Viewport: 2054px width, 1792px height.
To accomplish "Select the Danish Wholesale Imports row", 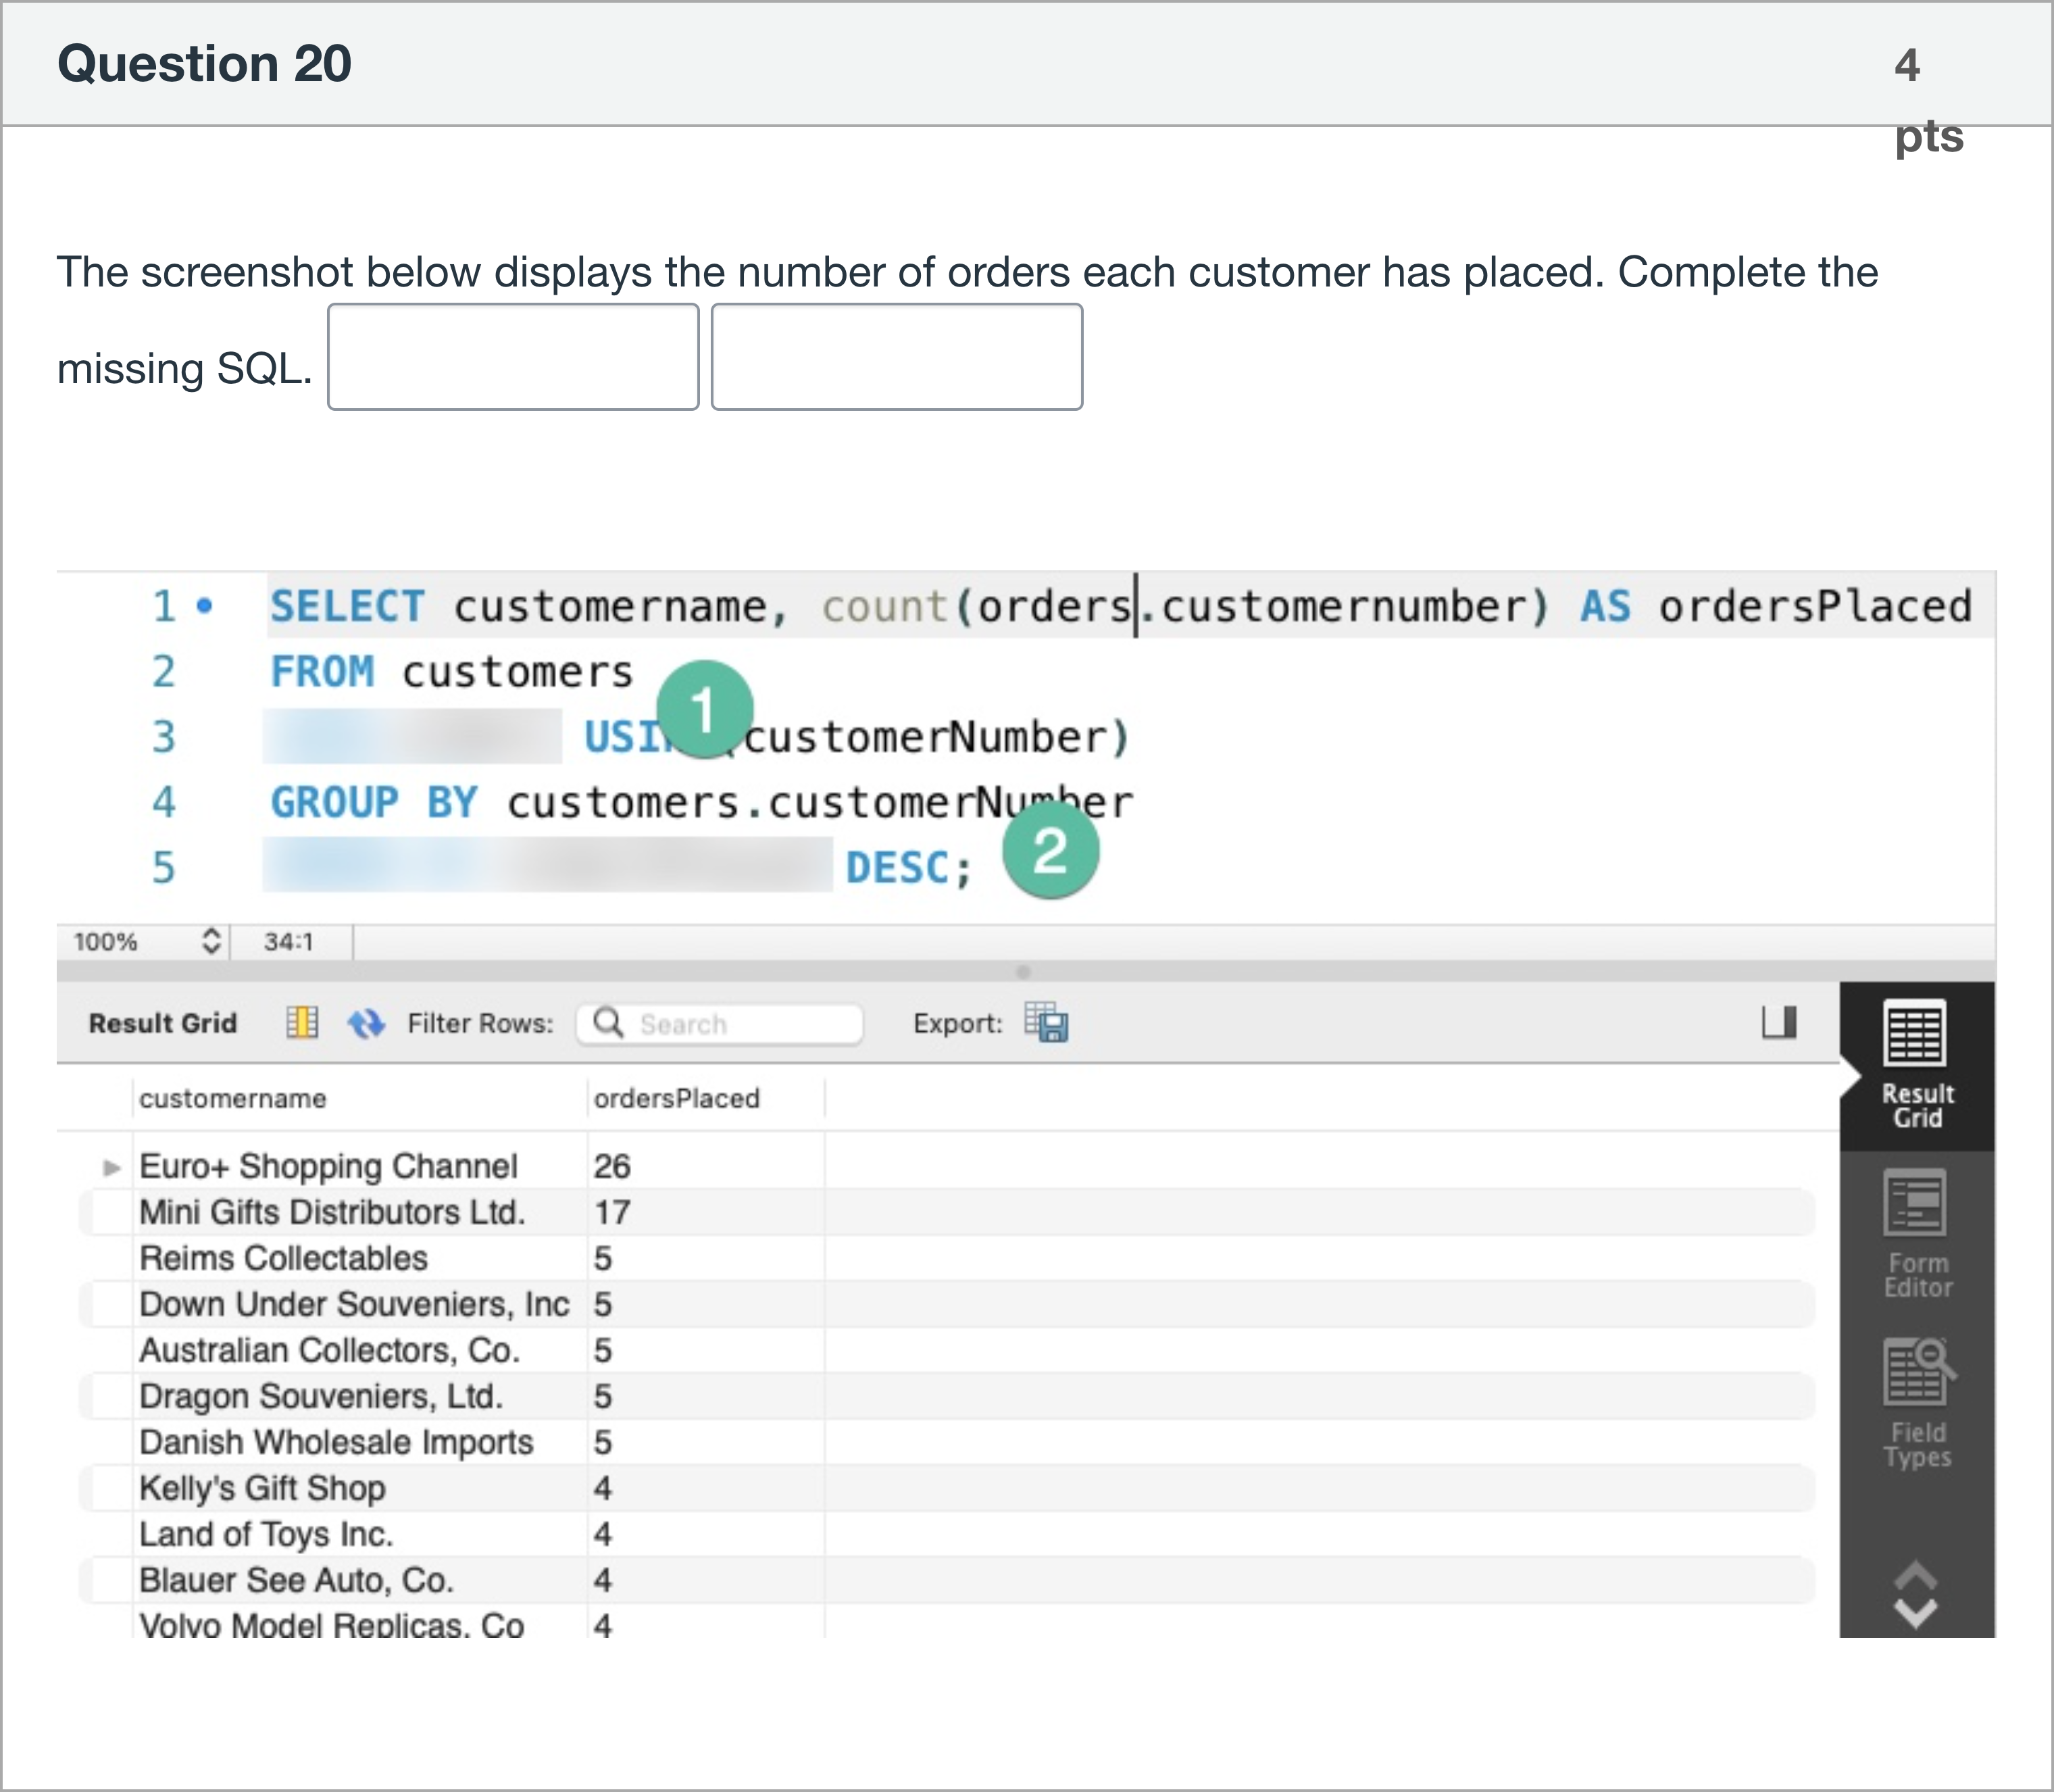I will pos(947,1442).
